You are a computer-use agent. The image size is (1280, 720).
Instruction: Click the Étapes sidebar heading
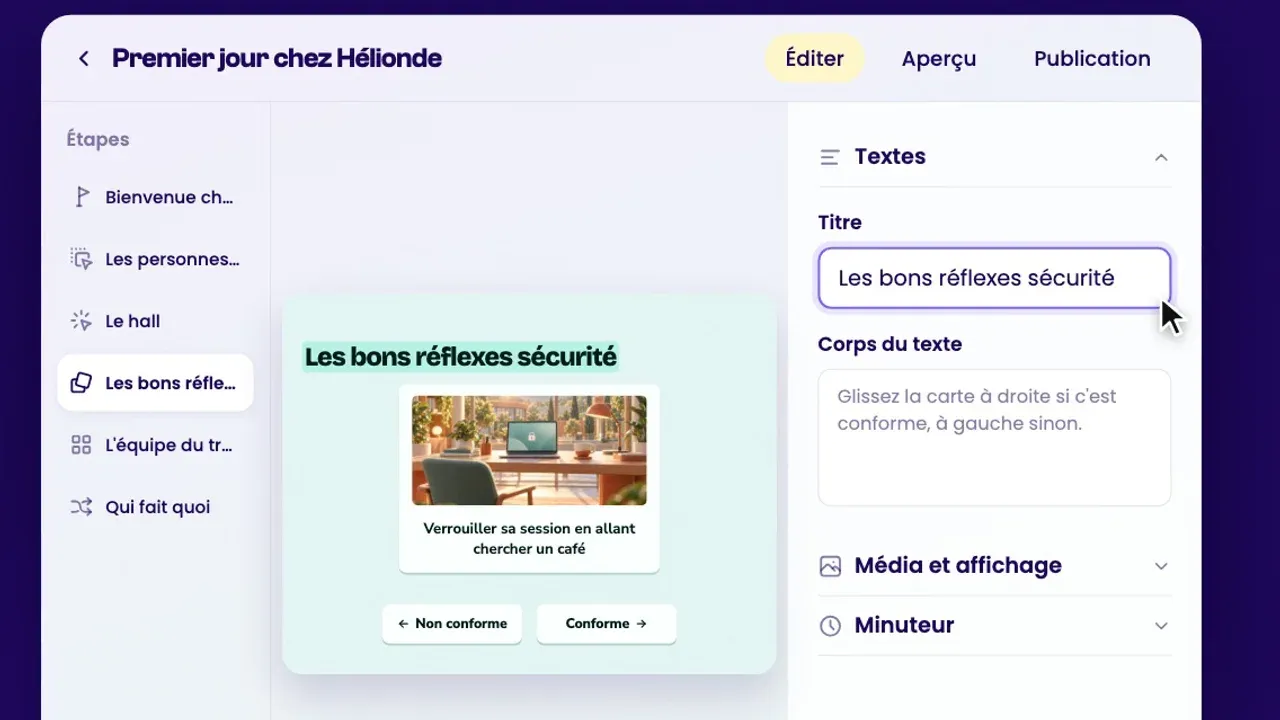pos(98,139)
